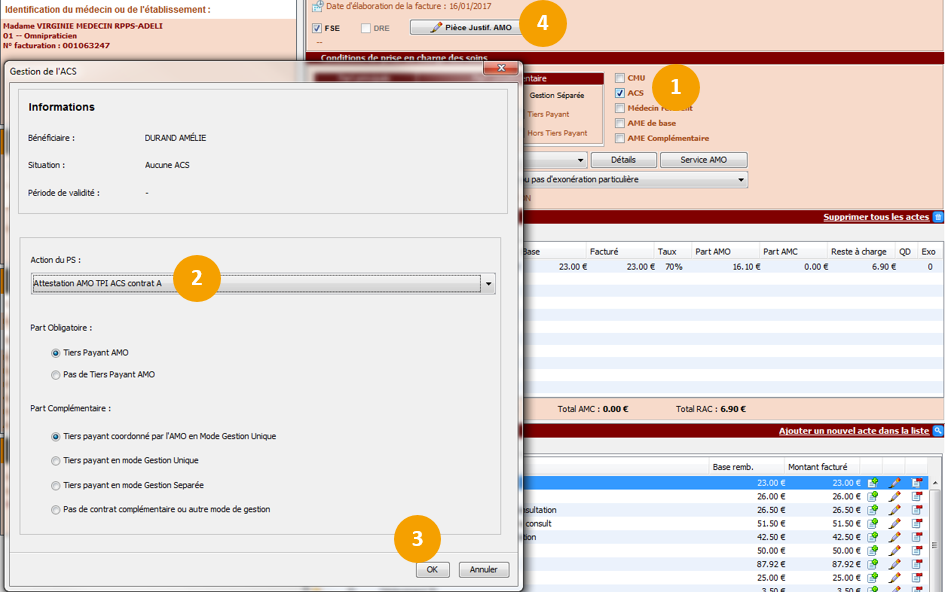The width and height of the screenshot is (945, 592).
Task: Uncheck the ACS checkbox
Action: 620,93
